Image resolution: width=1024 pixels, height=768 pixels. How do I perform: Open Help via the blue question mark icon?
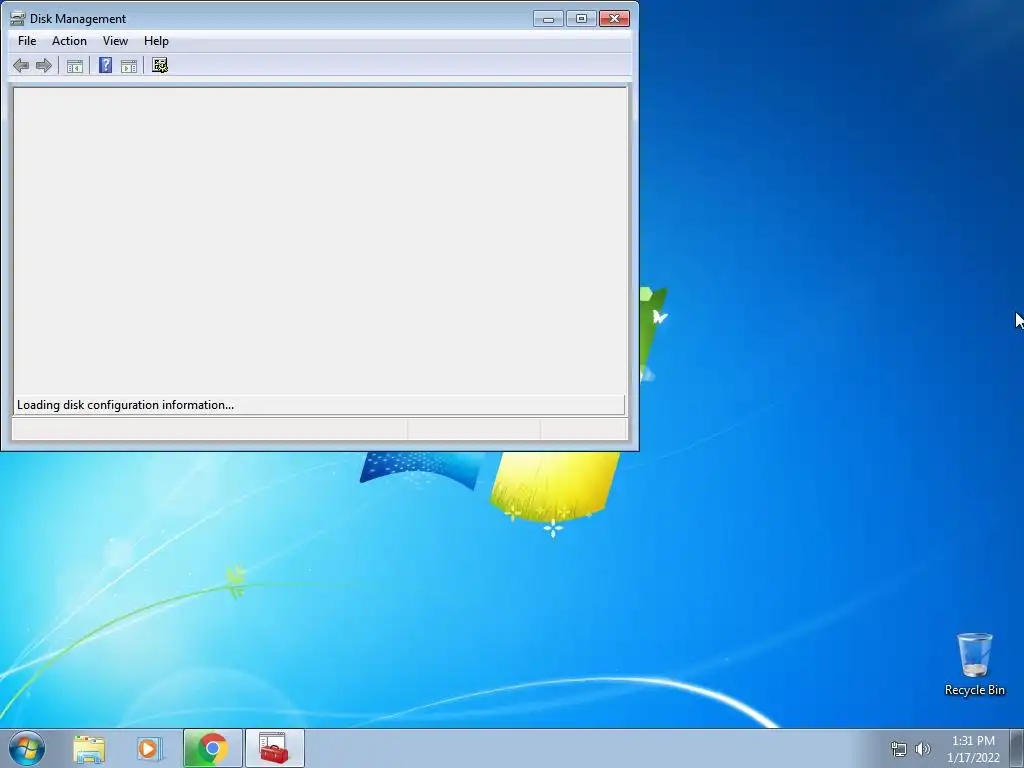tap(105, 65)
